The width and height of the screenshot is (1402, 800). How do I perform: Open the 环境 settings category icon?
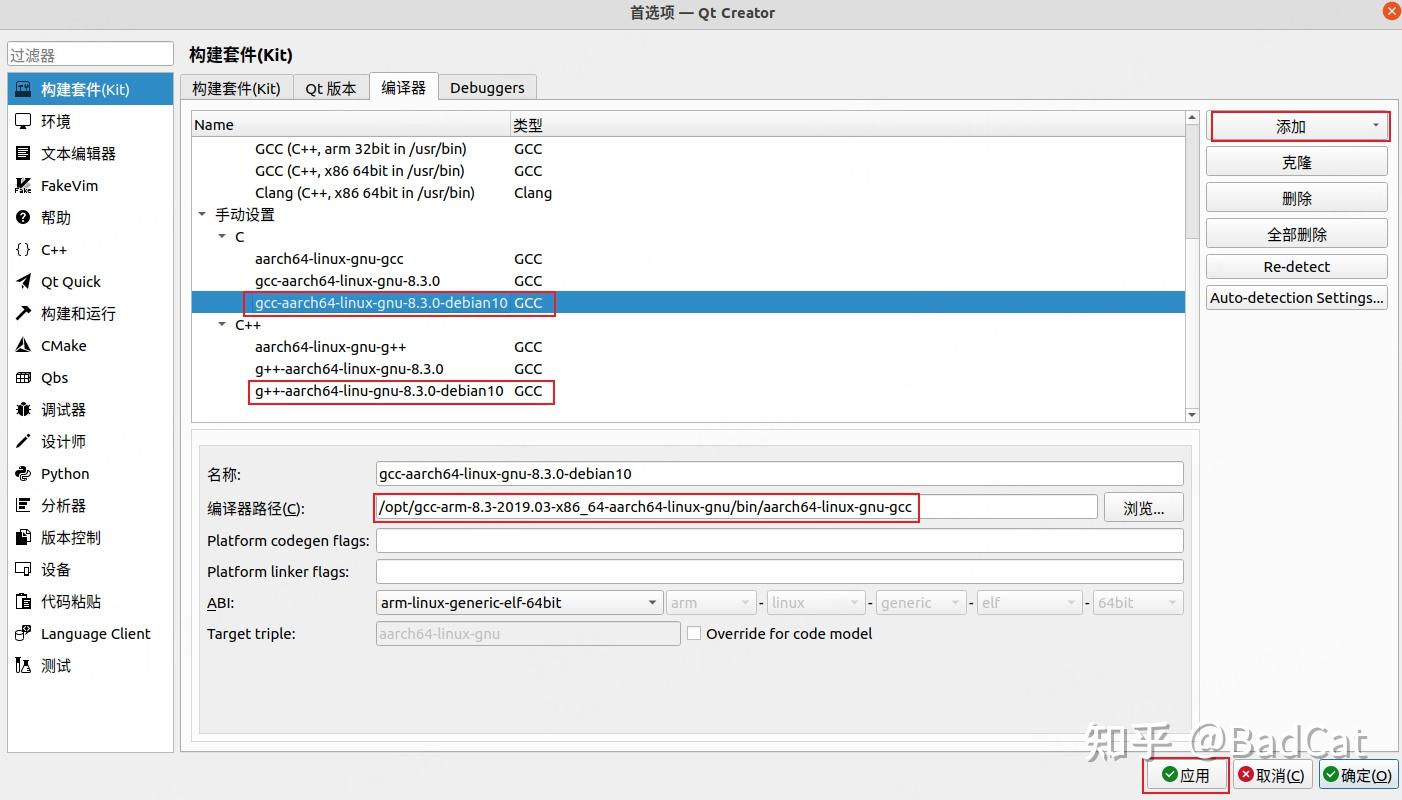coord(23,121)
